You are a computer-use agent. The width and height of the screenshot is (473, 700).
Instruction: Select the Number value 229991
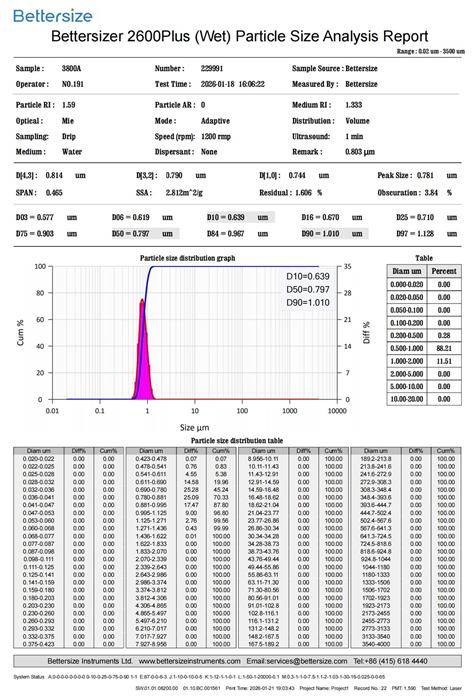point(212,68)
